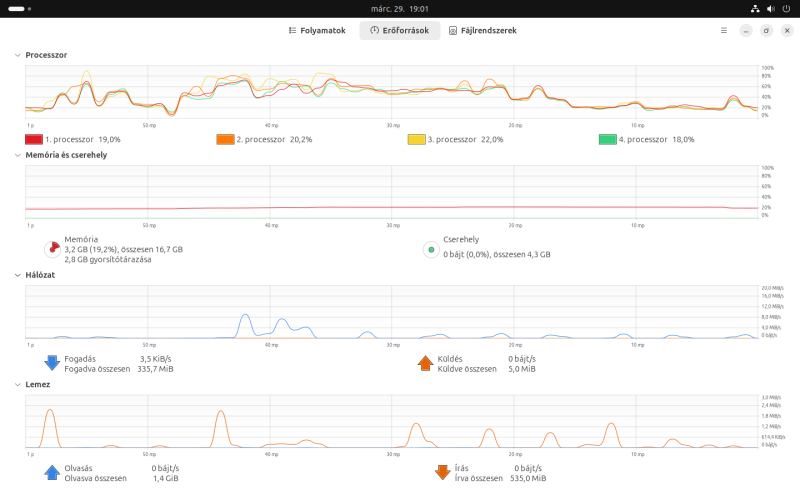Viewport: 800px width, 500px height.
Task: Click the 2. processzor 20,2% label
Action: point(274,139)
